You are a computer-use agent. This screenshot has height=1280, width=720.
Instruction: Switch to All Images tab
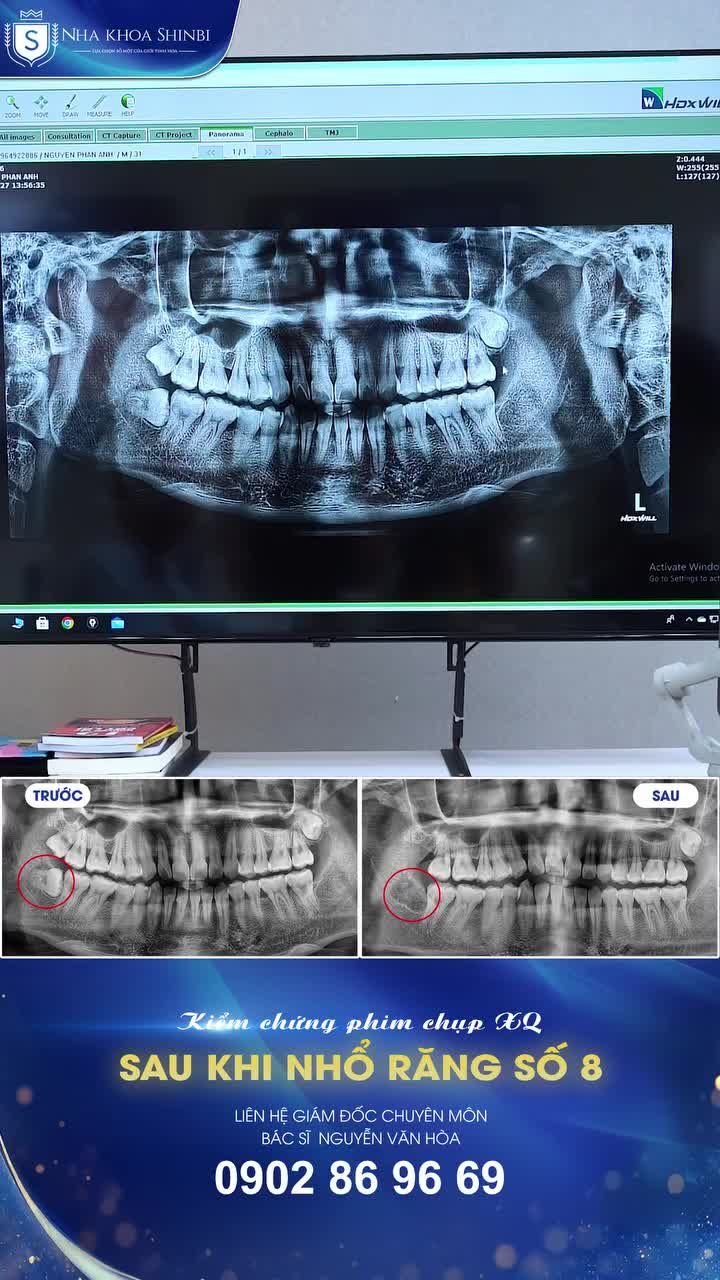click(x=18, y=135)
